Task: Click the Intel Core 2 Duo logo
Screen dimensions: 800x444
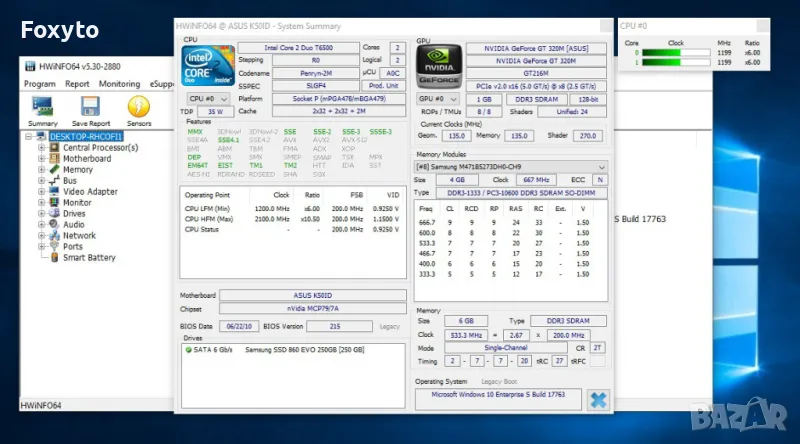Action: [207, 67]
